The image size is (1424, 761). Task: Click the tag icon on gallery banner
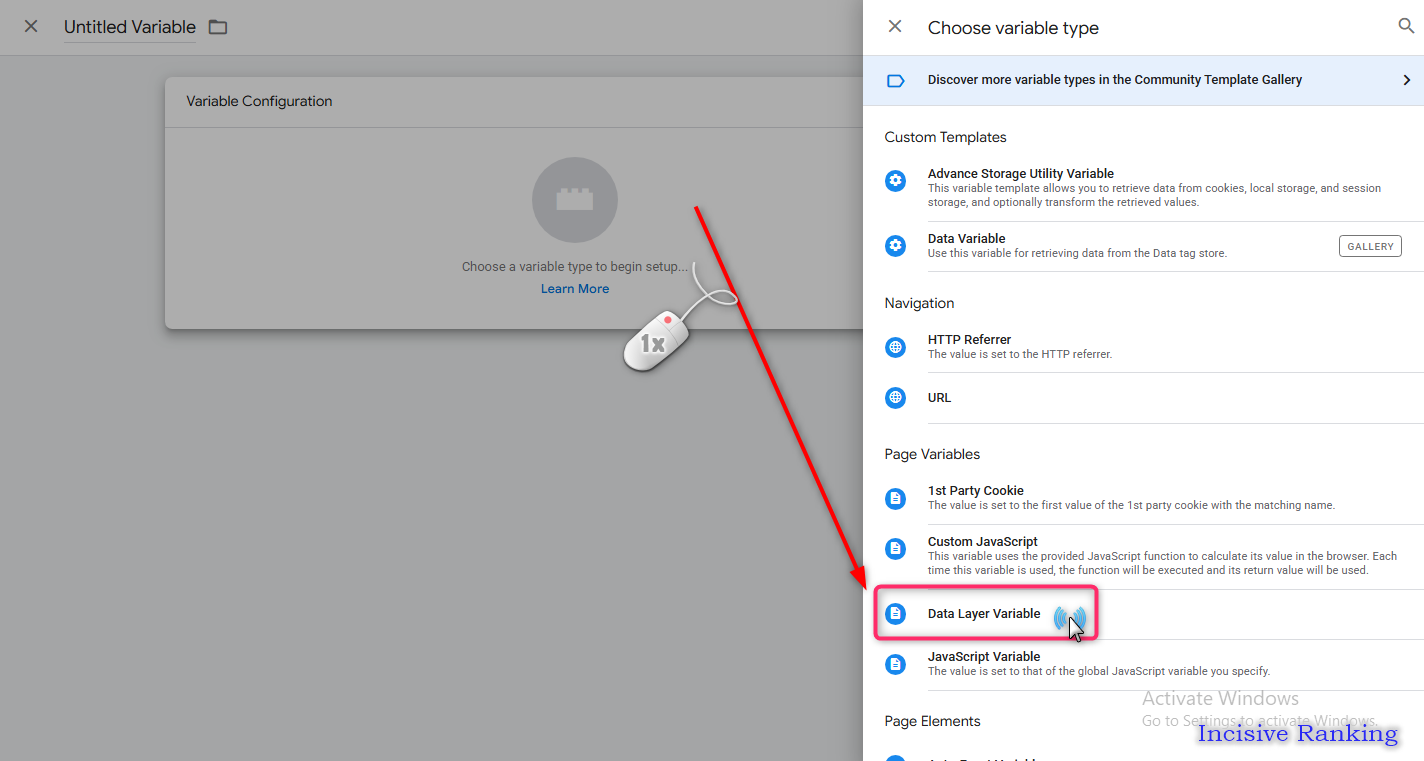point(896,80)
